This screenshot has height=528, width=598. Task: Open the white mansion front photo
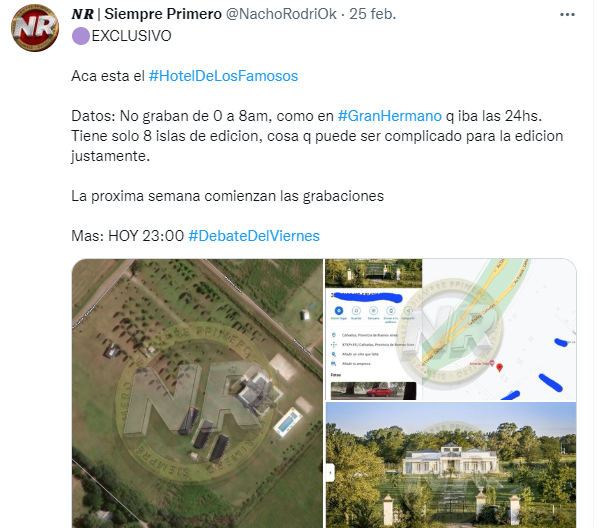(451, 465)
